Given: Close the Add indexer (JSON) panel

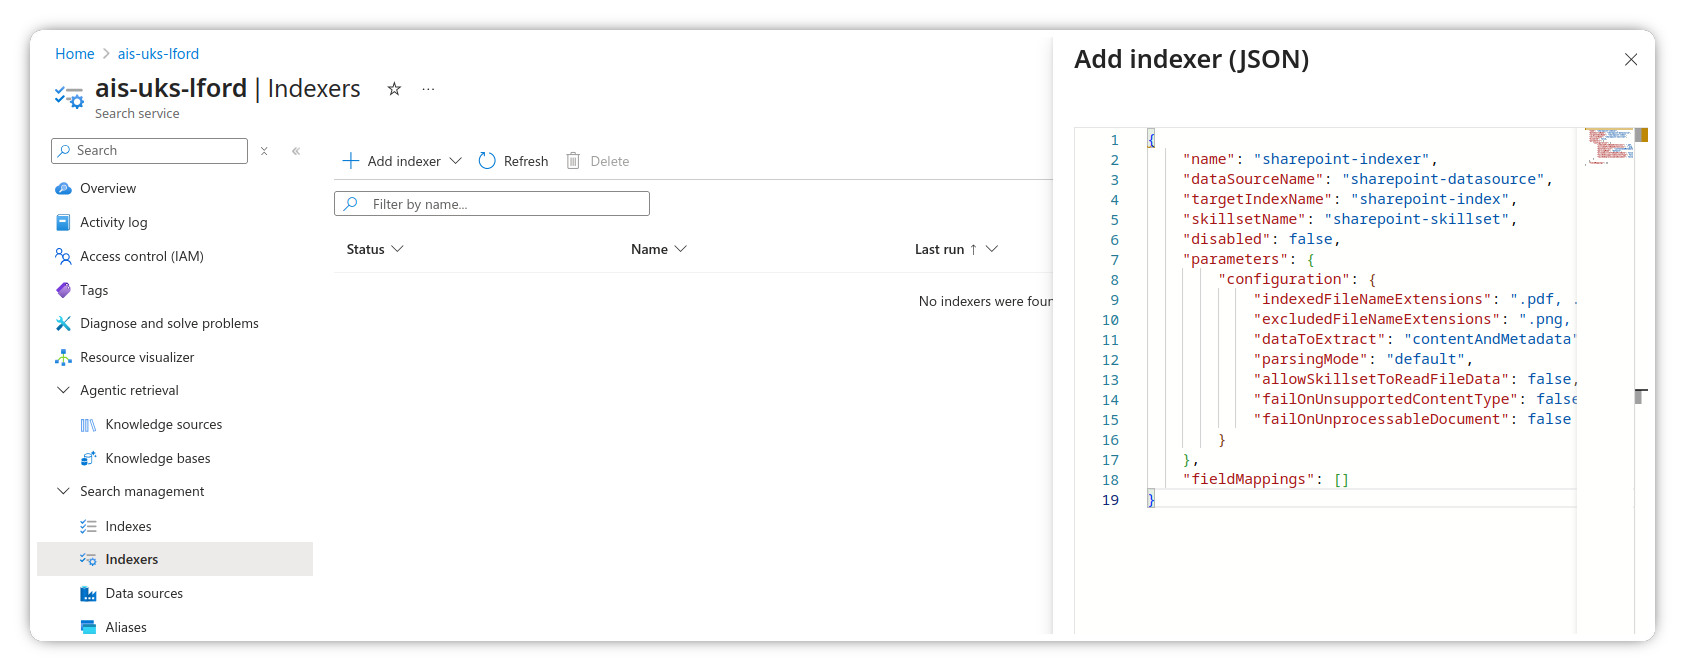Looking at the screenshot, I should coord(1631,60).
